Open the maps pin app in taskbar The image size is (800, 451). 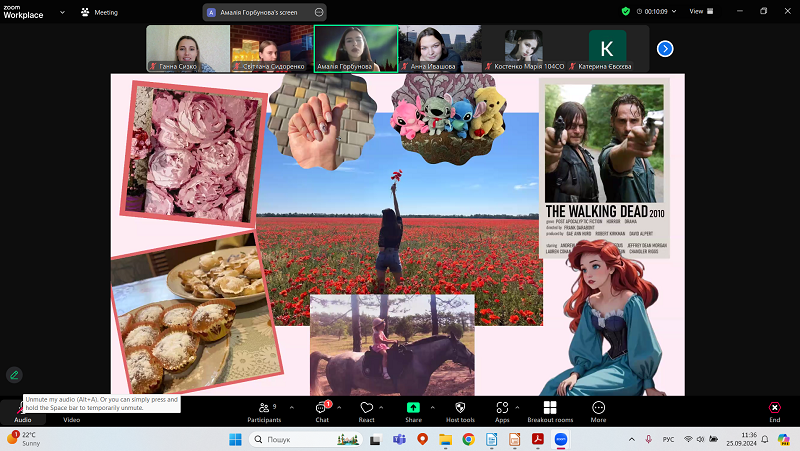tap(422, 439)
